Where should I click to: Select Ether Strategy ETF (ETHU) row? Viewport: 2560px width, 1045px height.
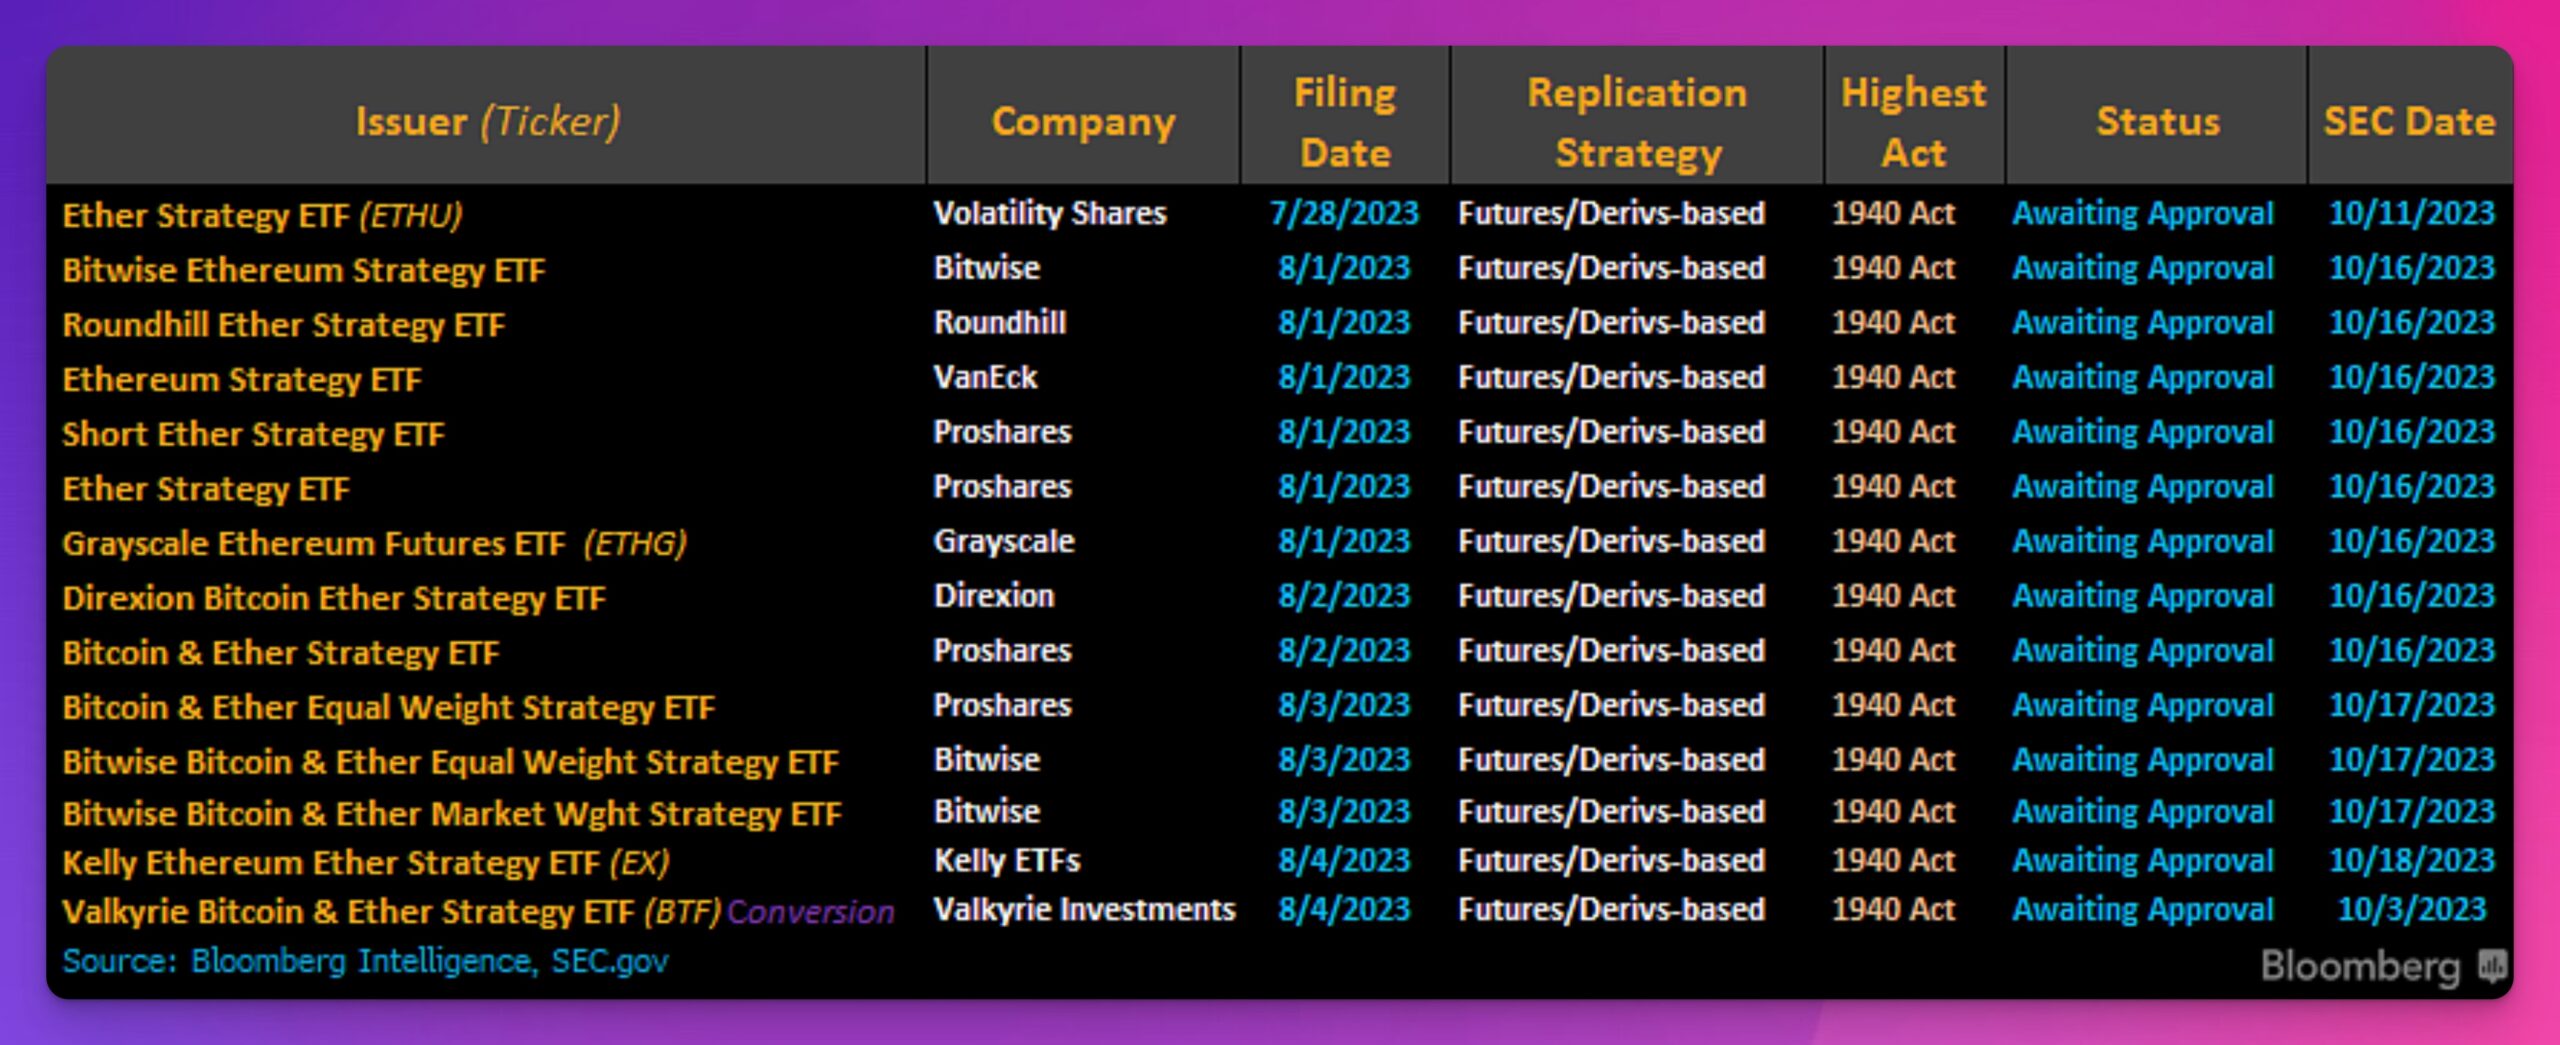tap(1280, 214)
